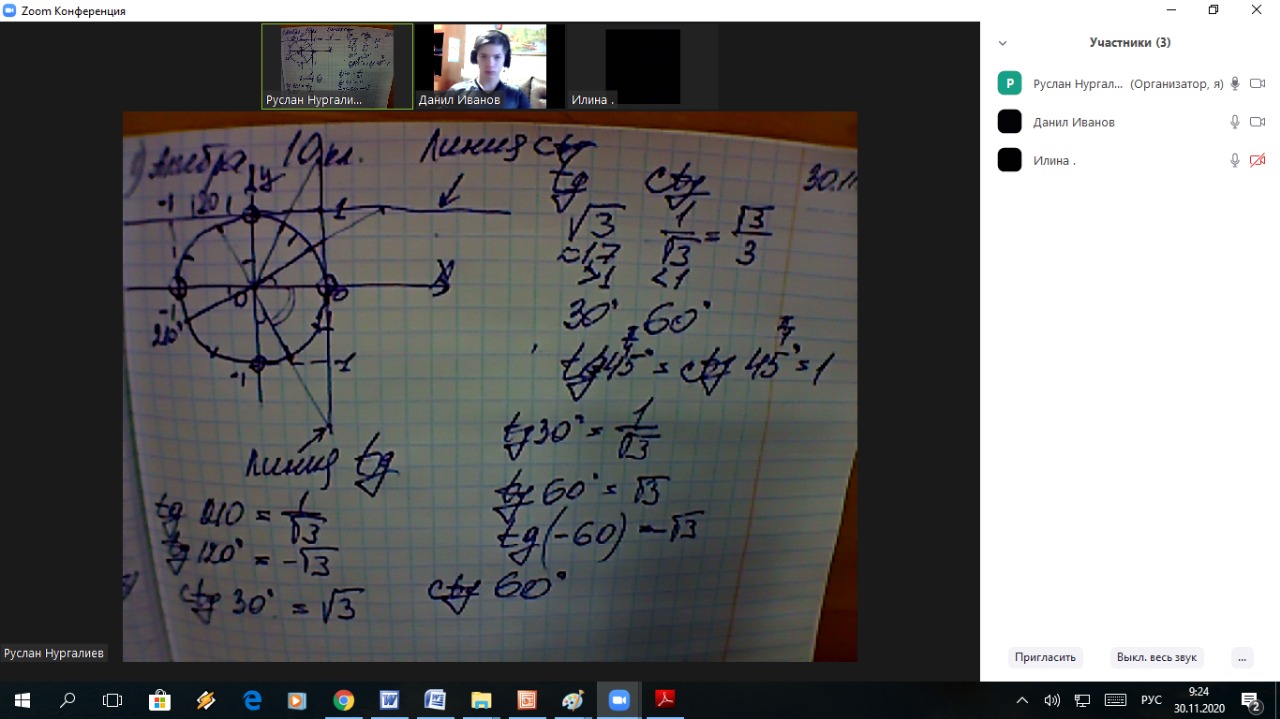Select Данил Иванов video thumbnail
The width and height of the screenshot is (1280, 719).
(490, 66)
